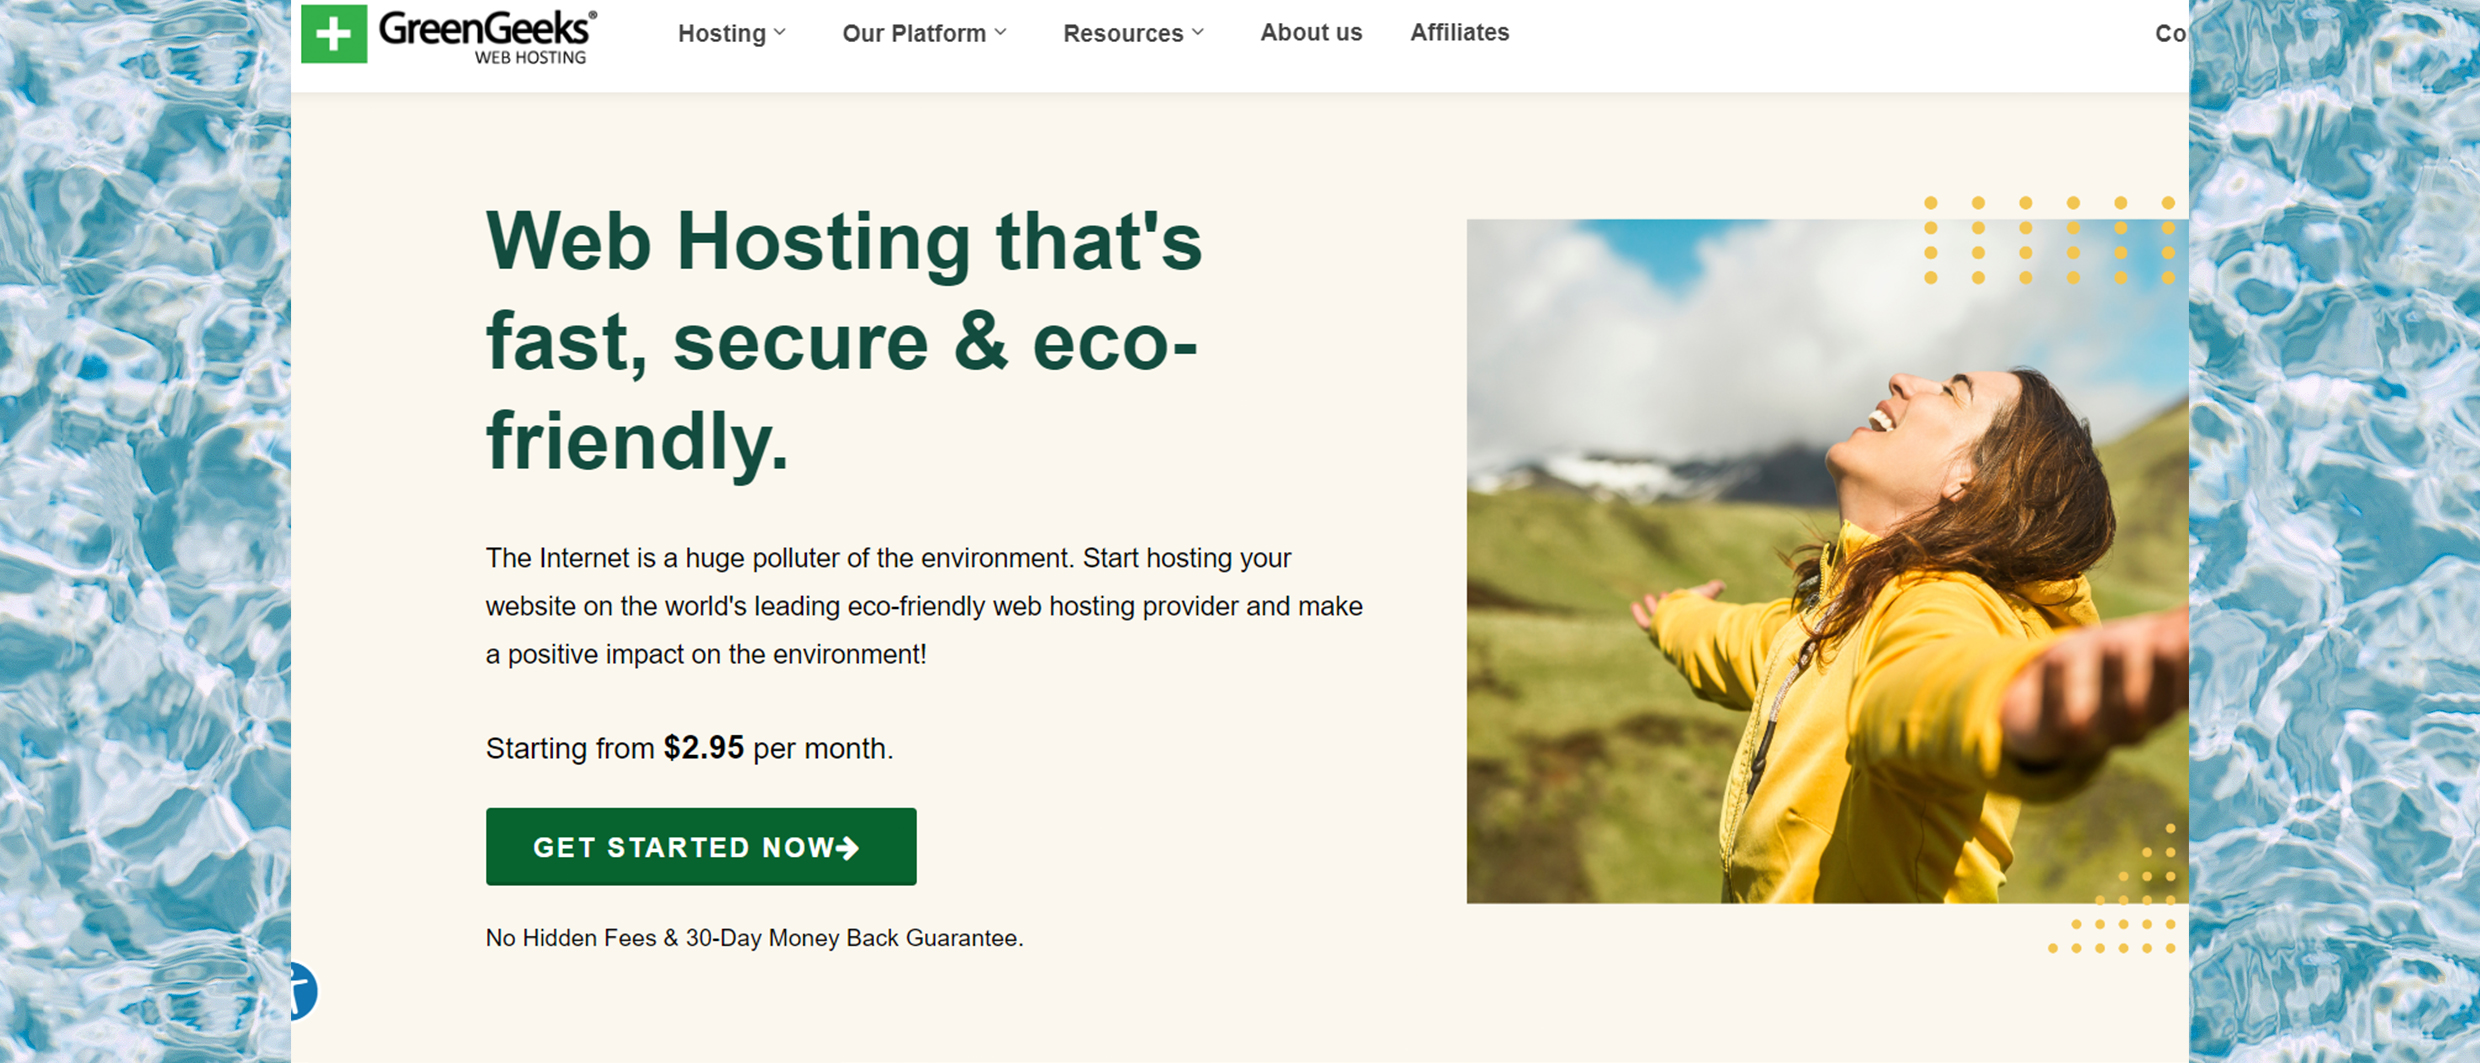Open the About us page
This screenshot has height=1063, width=2480.
pos(1310,32)
